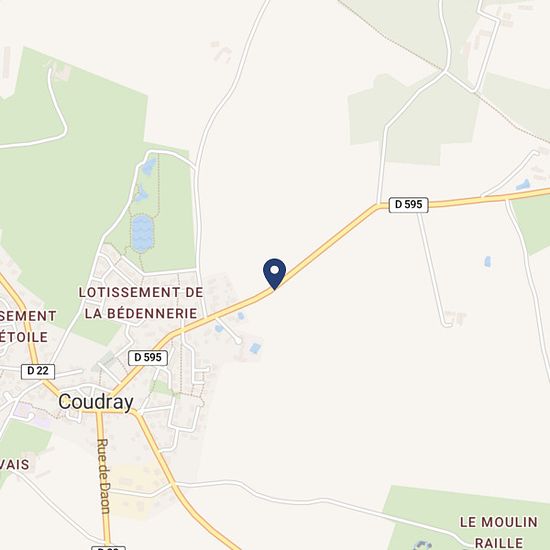550x550 pixels.
Task: Click the yellow shaded area beside Rue de Daon
Action: click(135, 488)
